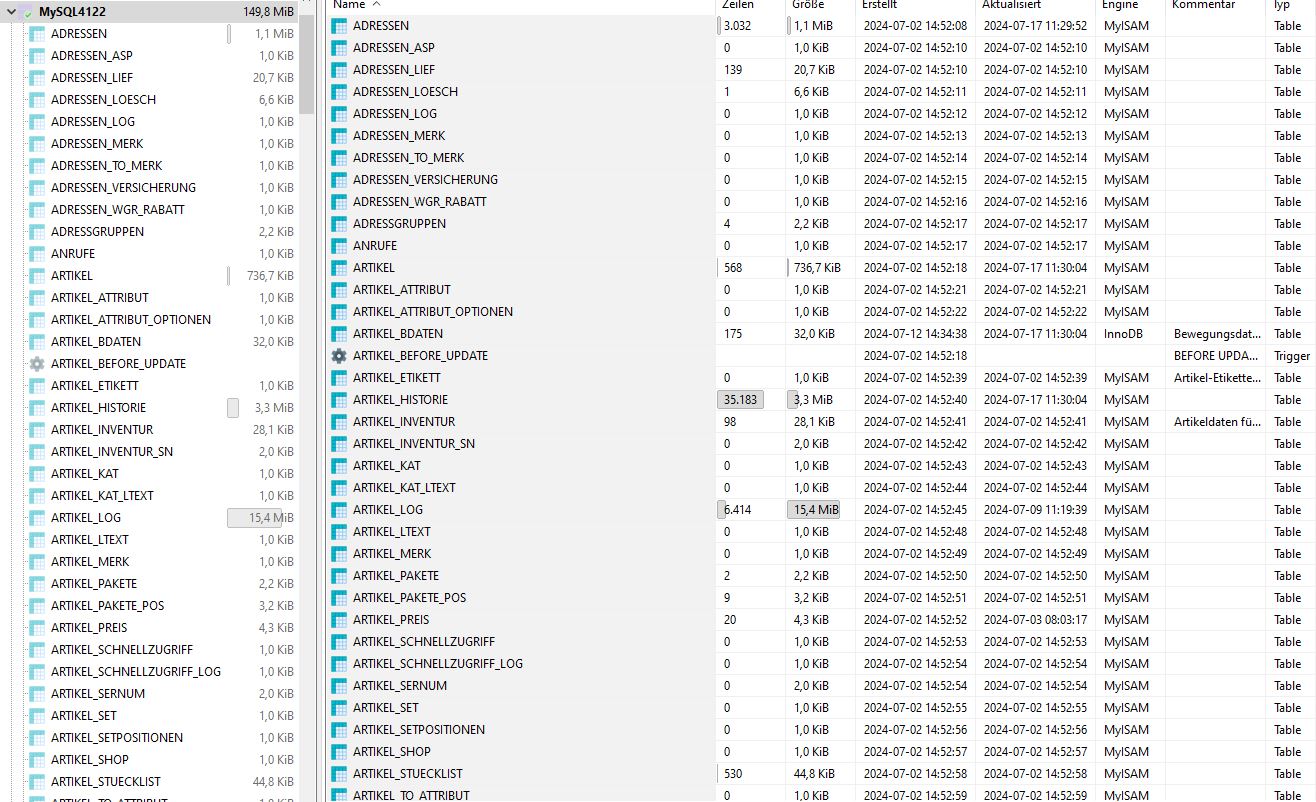Click ADRESSEN_ASP table icon in list

click(339, 48)
